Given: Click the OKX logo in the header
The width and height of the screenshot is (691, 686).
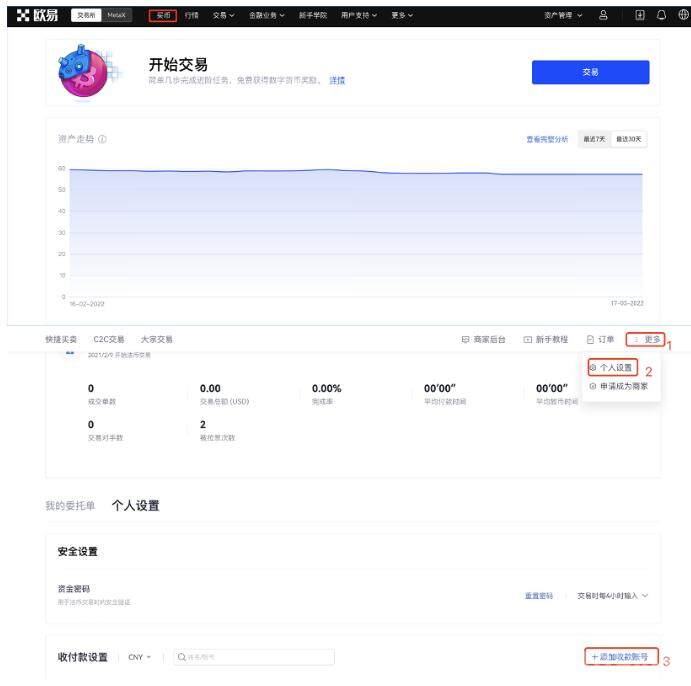Looking at the screenshot, I should tap(37, 15).
